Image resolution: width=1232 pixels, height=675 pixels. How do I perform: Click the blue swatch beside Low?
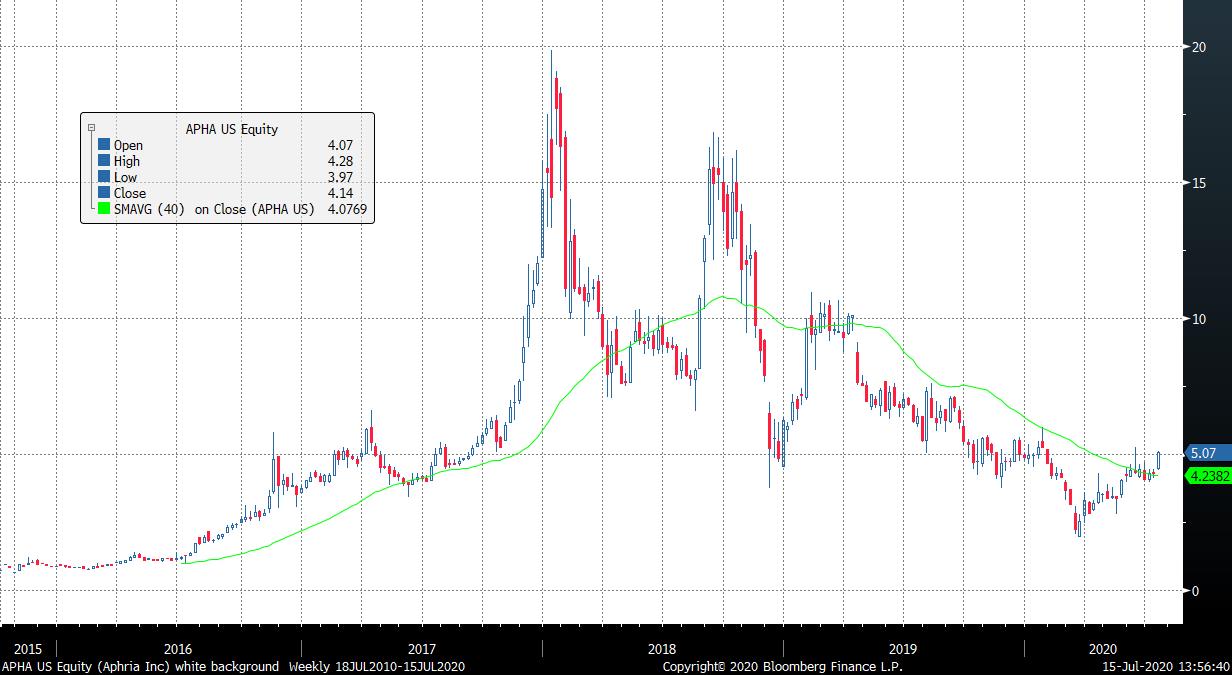click(104, 177)
